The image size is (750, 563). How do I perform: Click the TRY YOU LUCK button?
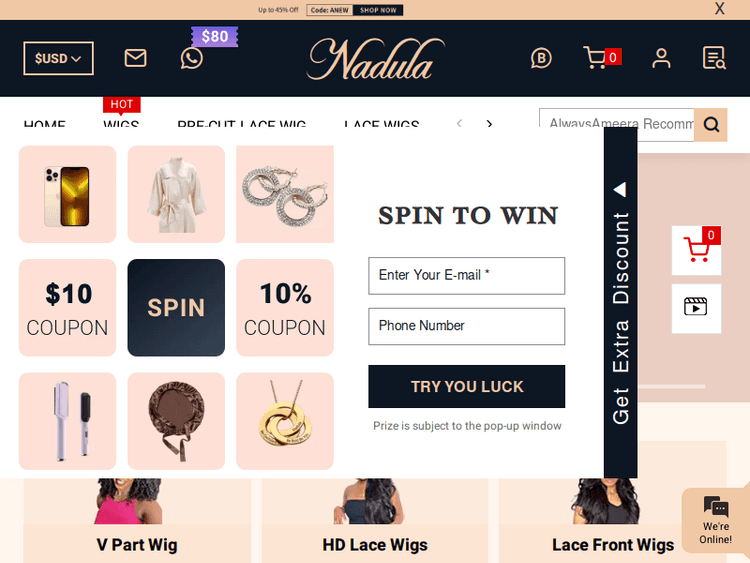[x=466, y=386]
